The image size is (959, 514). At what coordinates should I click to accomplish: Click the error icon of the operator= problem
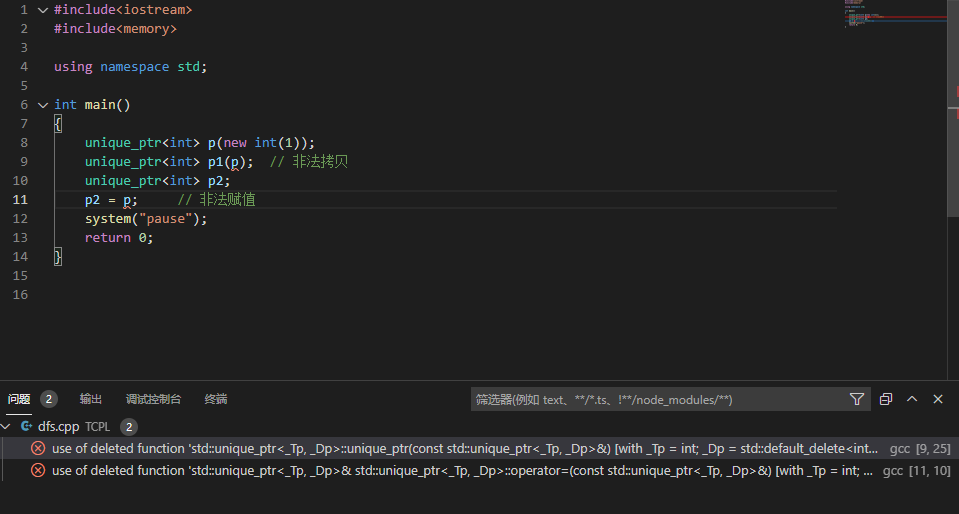tap(38, 471)
